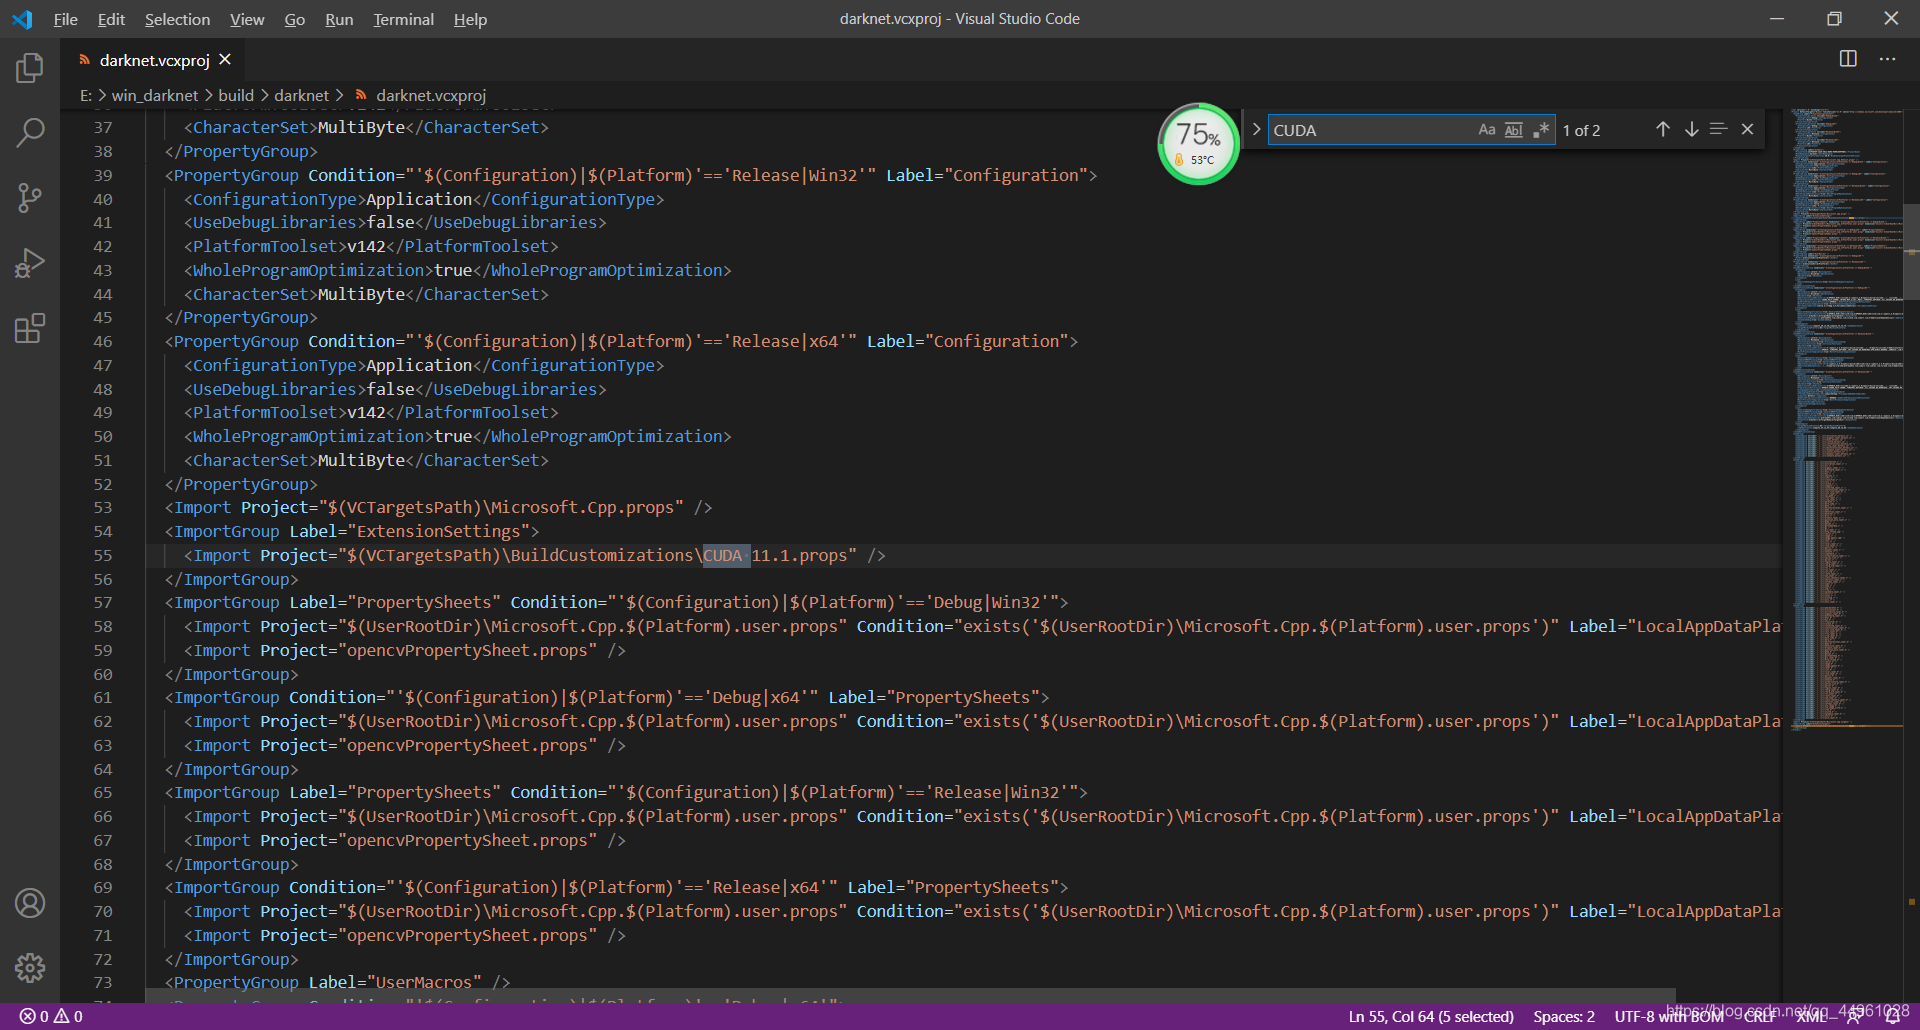Screen dimensions: 1920x1030
Task: Click the PlatformToolset v142 text on line 42
Action: tap(371, 246)
